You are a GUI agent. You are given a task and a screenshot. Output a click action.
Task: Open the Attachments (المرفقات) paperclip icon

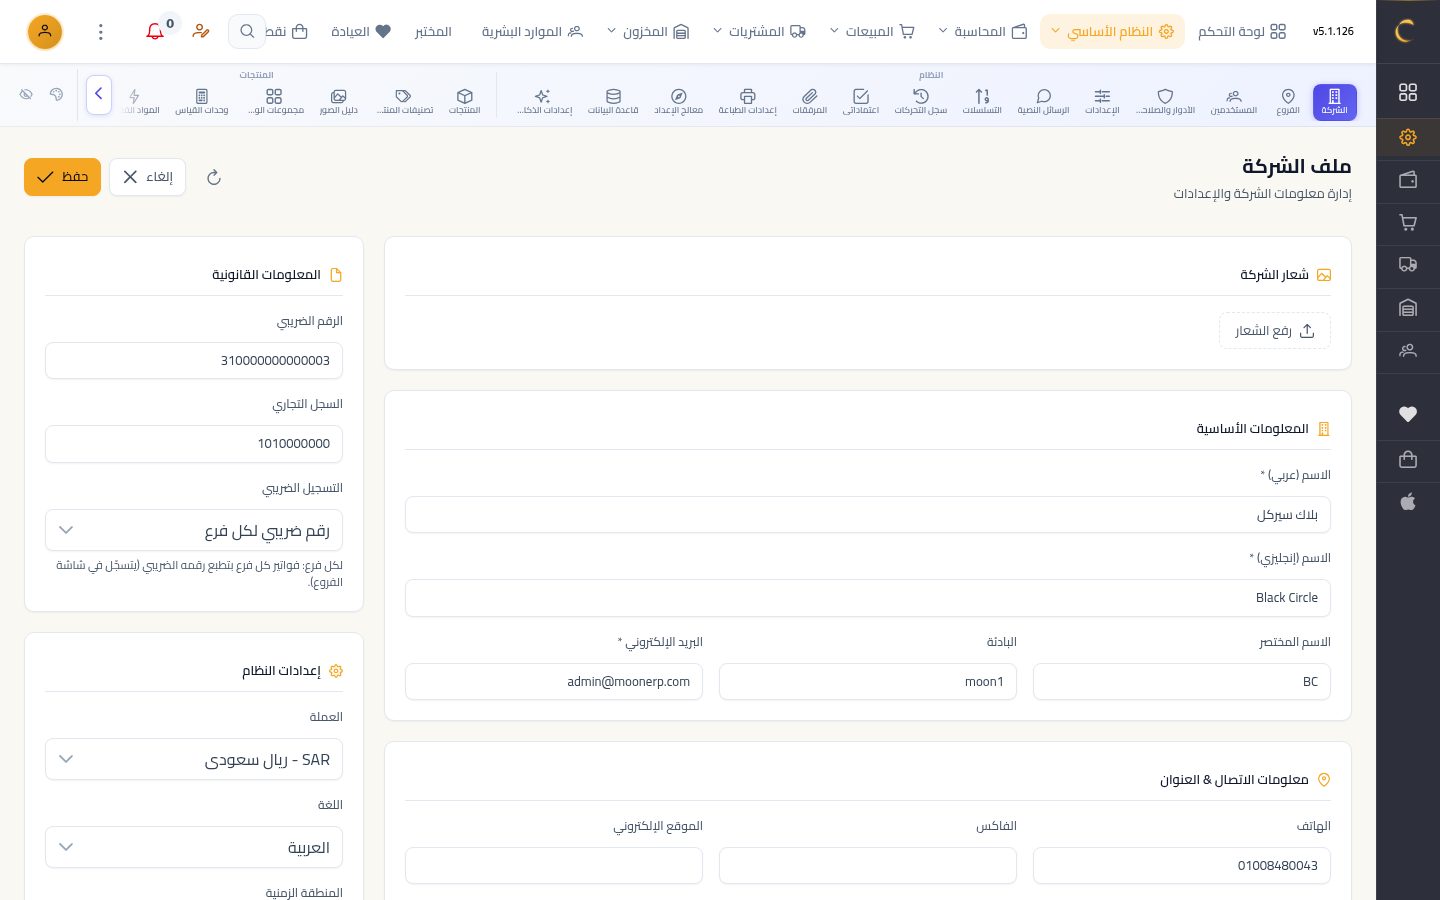[x=810, y=101]
